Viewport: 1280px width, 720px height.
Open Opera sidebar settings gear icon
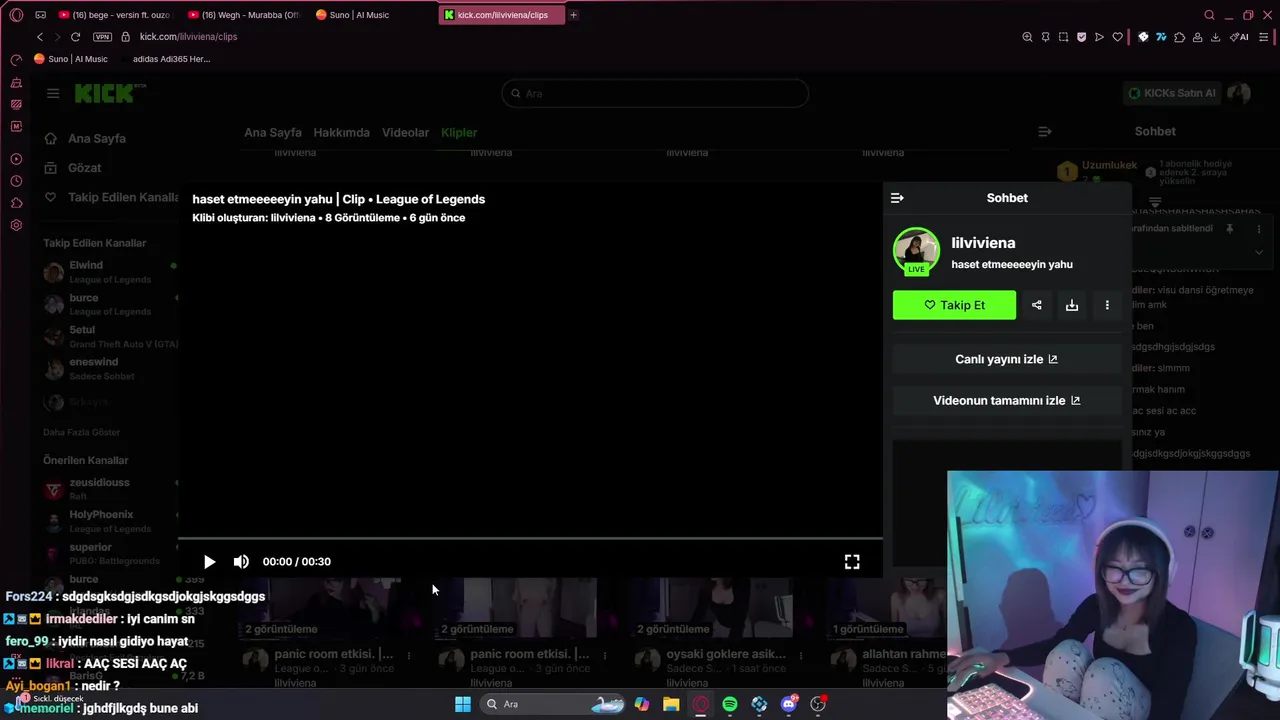pyautogui.click(x=16, y=225)
